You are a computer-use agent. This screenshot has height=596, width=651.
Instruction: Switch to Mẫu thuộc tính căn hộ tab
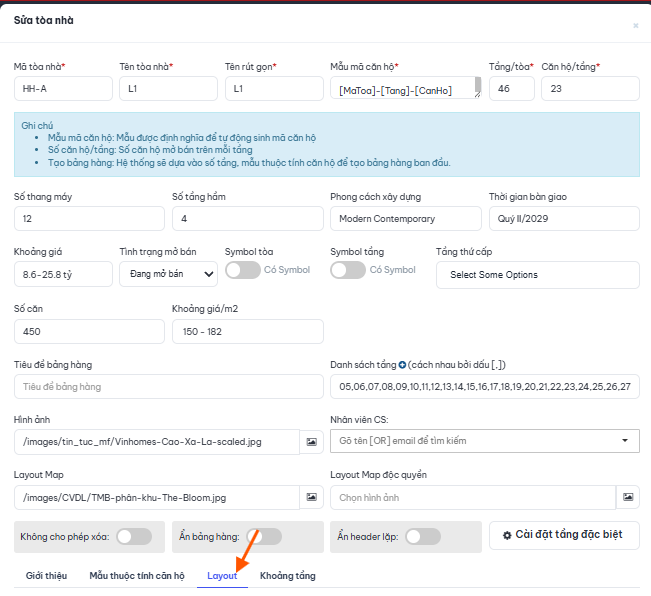tap(137, 576)
